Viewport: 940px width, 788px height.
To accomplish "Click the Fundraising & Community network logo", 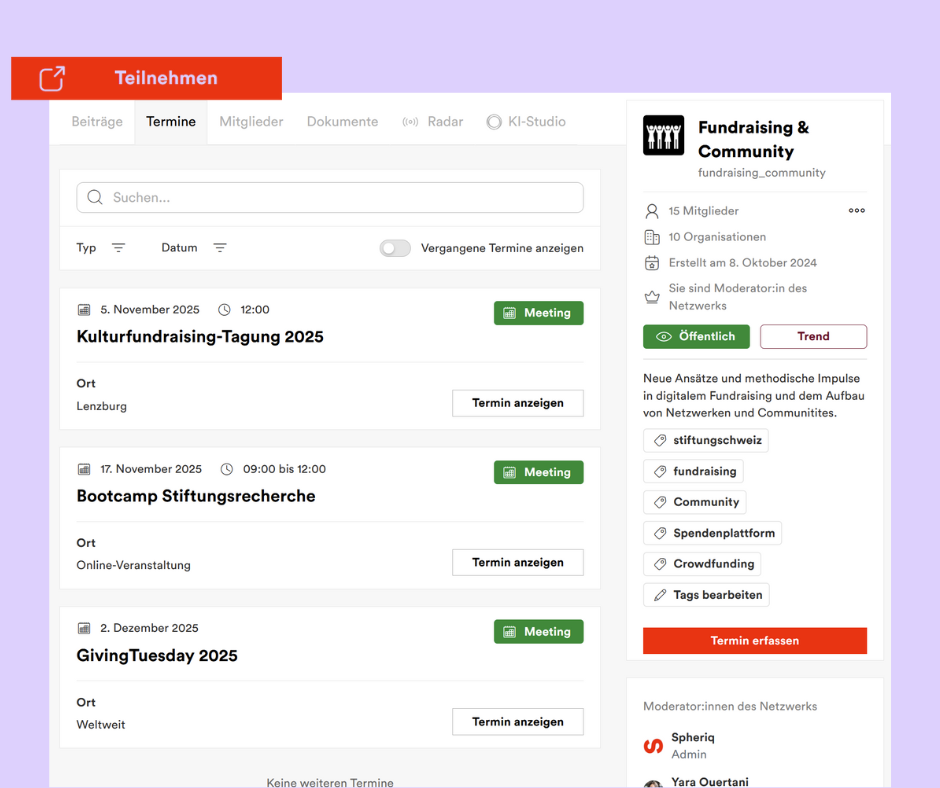I will (664, 135).
